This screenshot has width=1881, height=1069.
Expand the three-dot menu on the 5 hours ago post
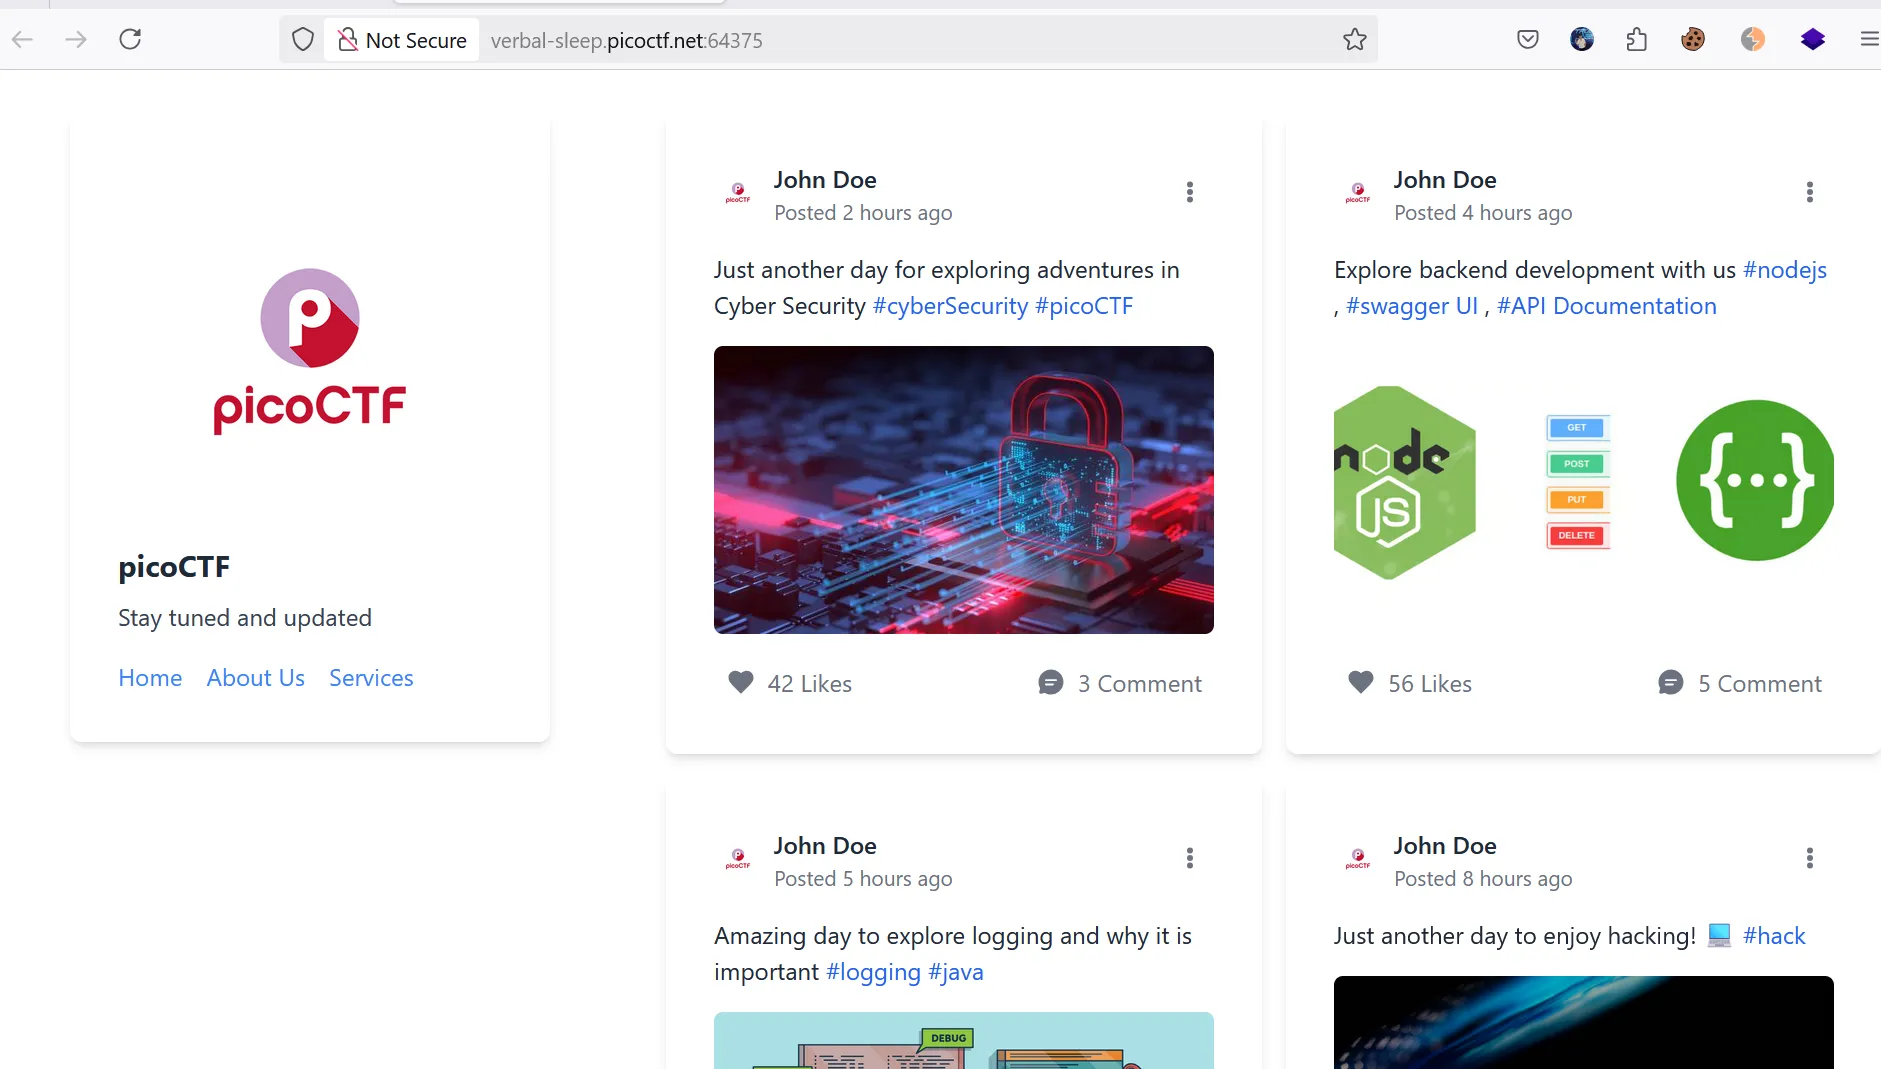pyautogui.click(x=1190, y=858)
